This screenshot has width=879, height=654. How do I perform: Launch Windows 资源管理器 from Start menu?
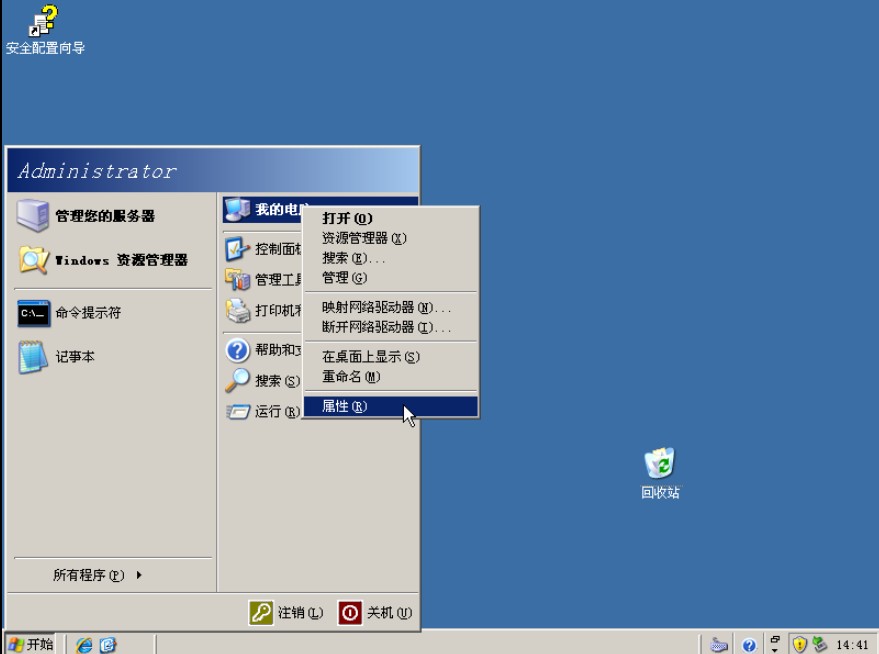click(34, 259)
